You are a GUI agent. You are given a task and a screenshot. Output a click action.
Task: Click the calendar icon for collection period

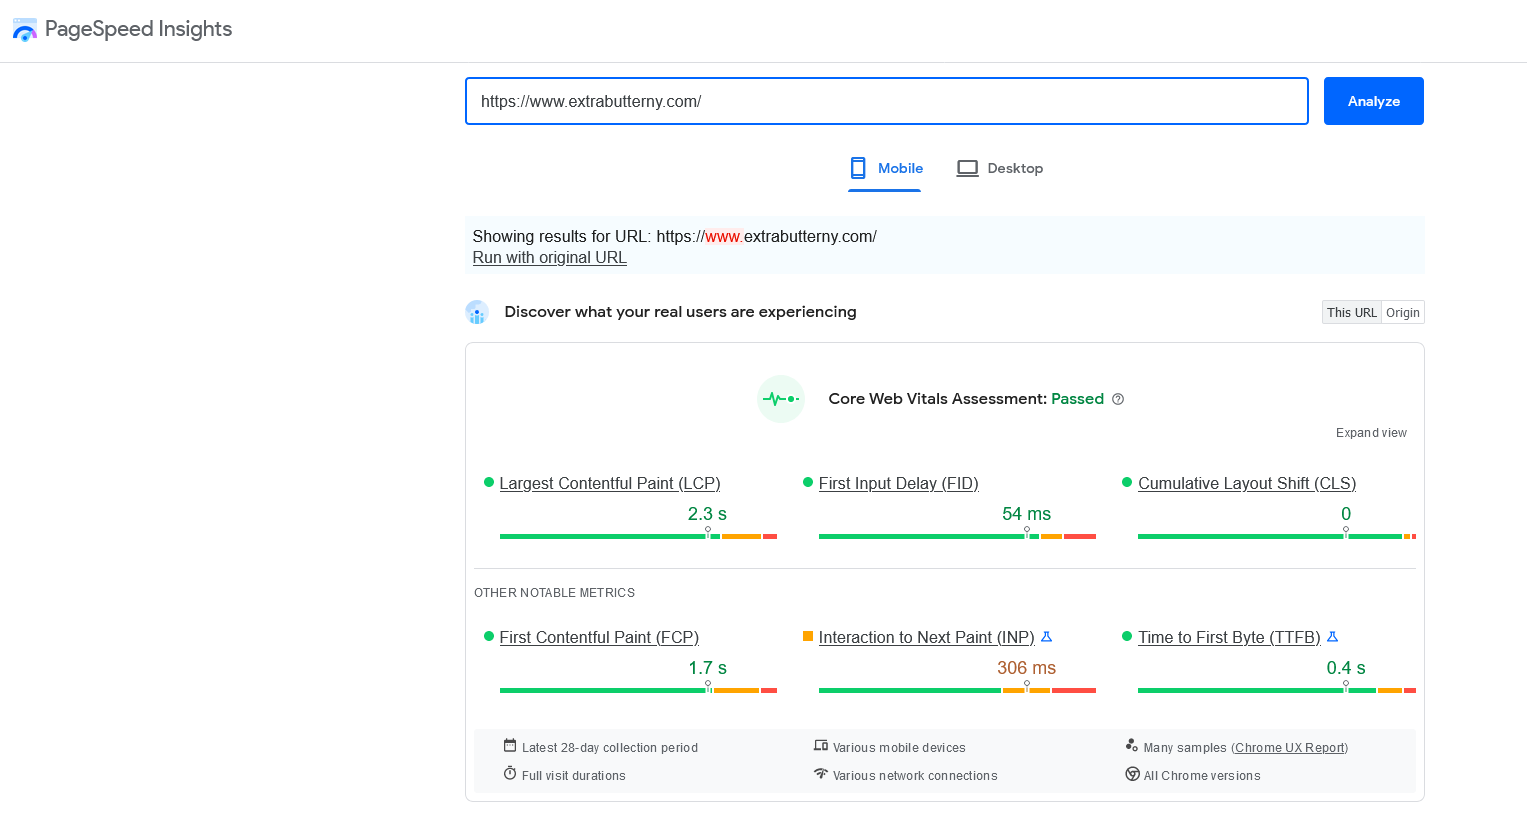510,746
